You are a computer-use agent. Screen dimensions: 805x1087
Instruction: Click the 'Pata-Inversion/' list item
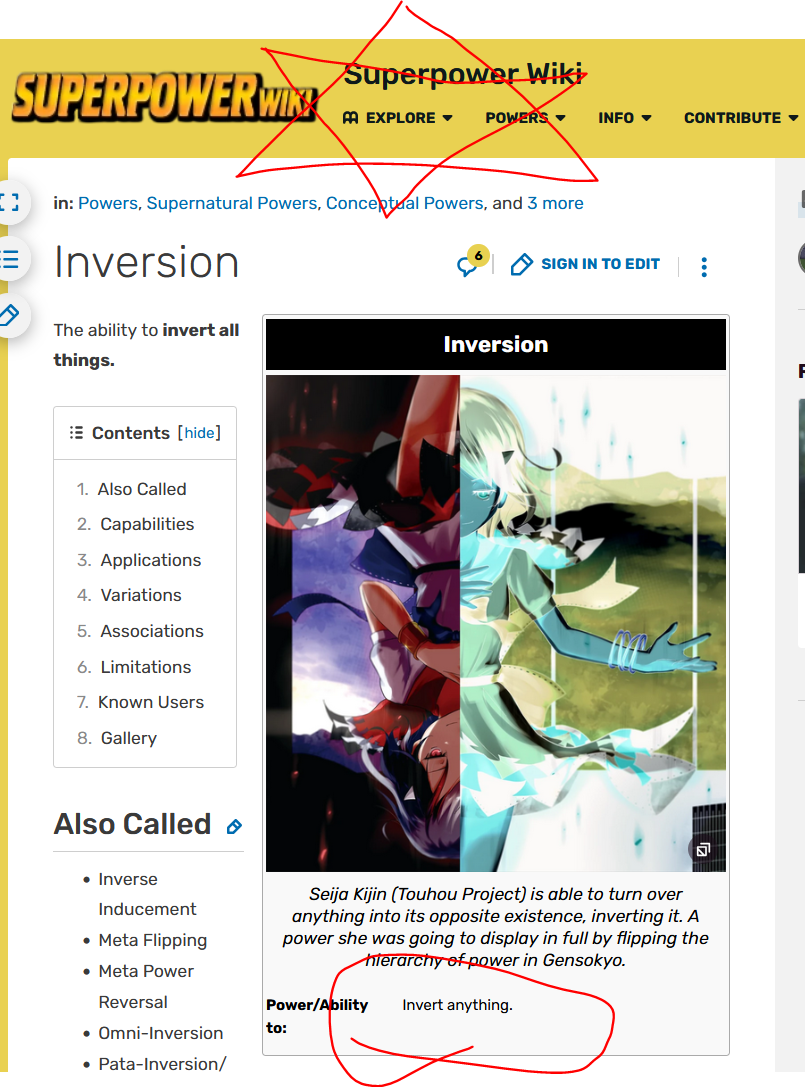pyautogui.click(x=162, y=1064)
